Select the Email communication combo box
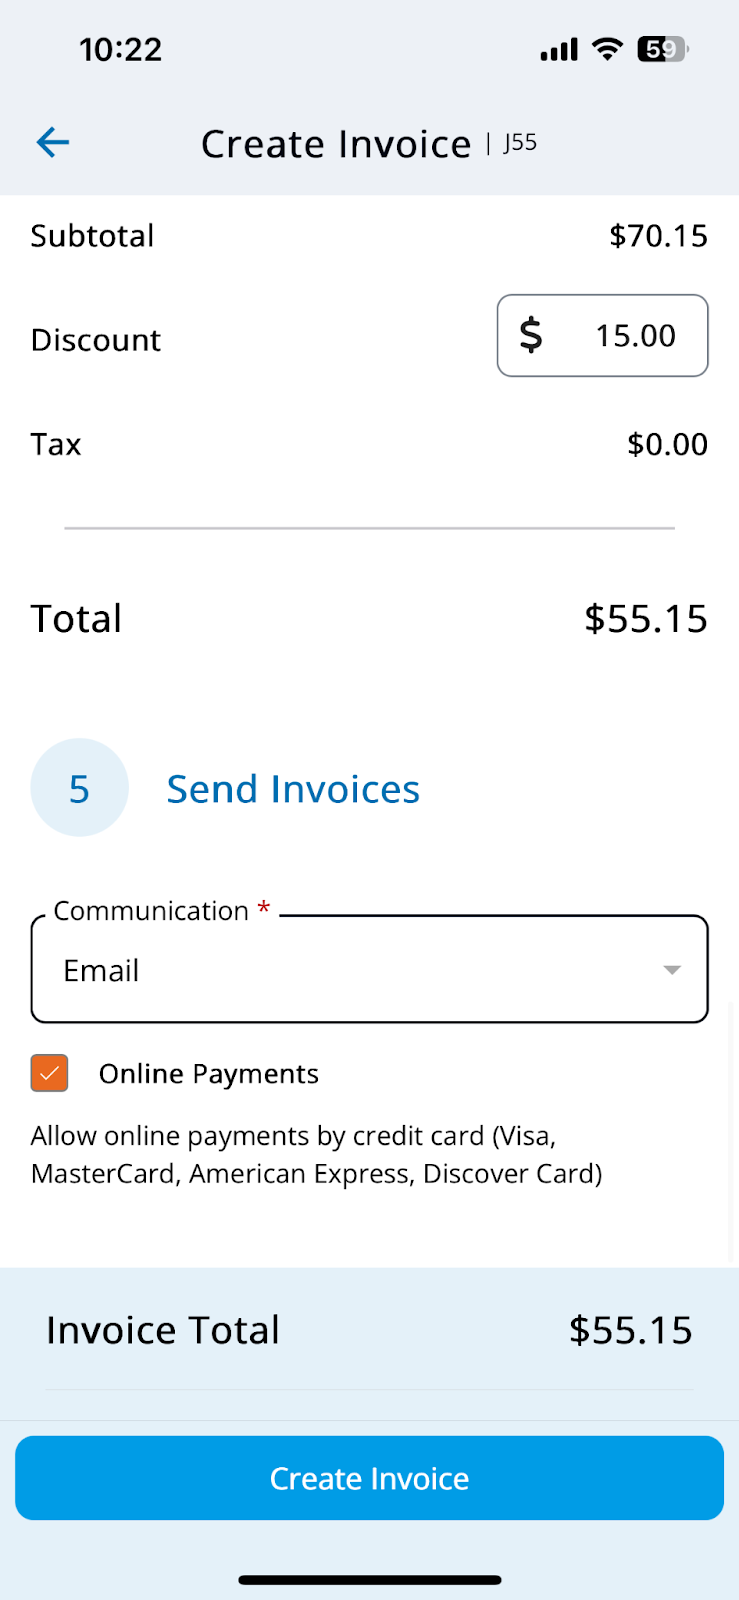 click(x=370, y=969)
